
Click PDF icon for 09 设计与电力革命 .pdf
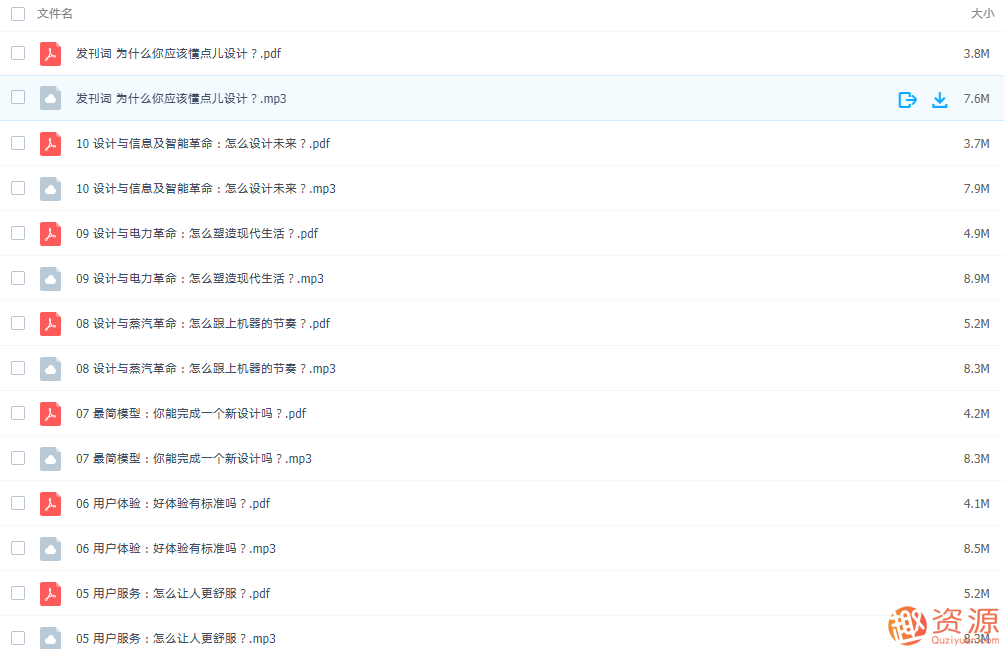click(x=50, y=234)
